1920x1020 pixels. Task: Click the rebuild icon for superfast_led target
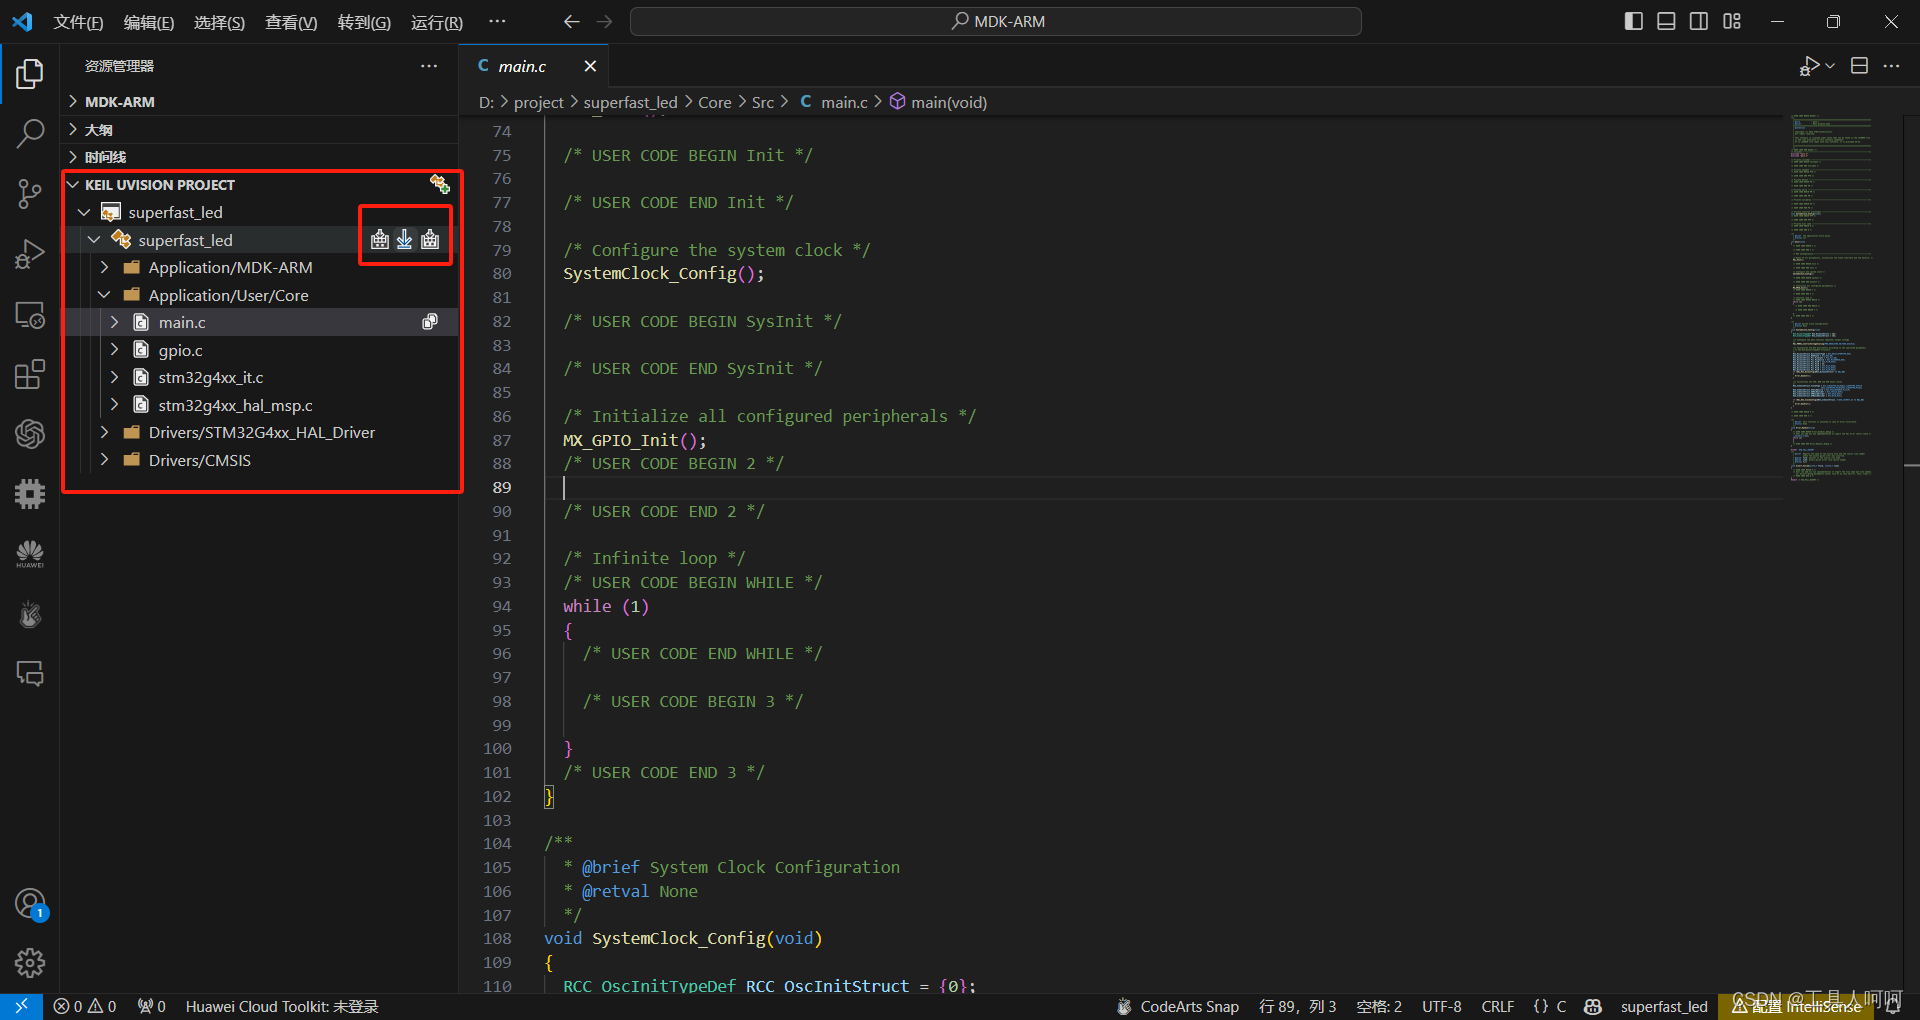tap(430, 240)
